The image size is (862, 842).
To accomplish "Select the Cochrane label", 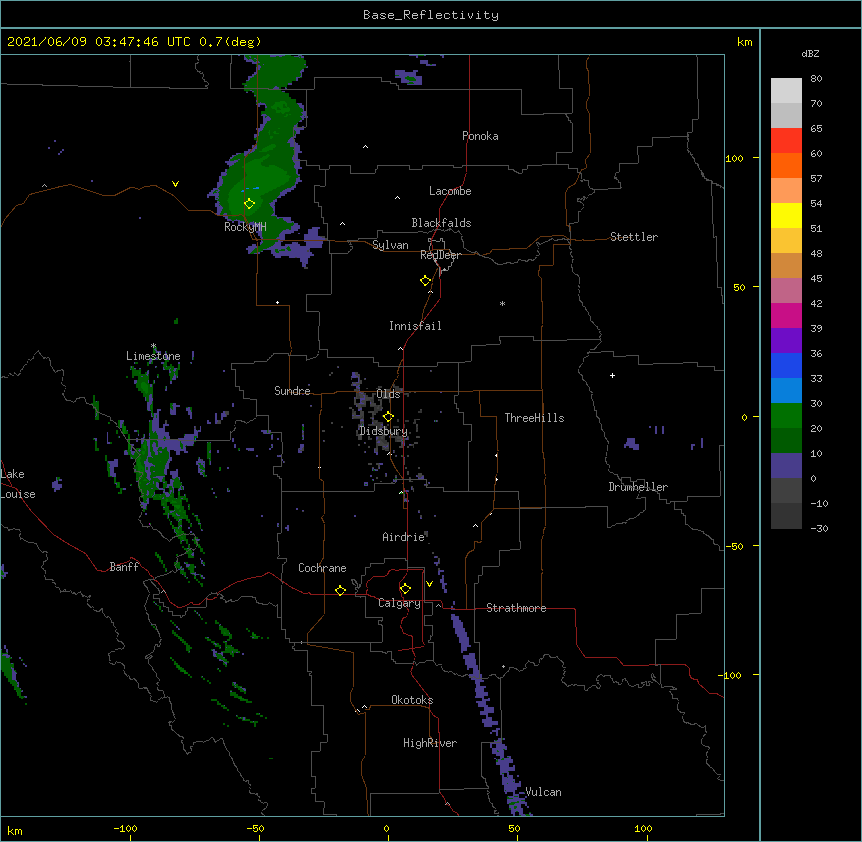I will (x=322, y=568).
